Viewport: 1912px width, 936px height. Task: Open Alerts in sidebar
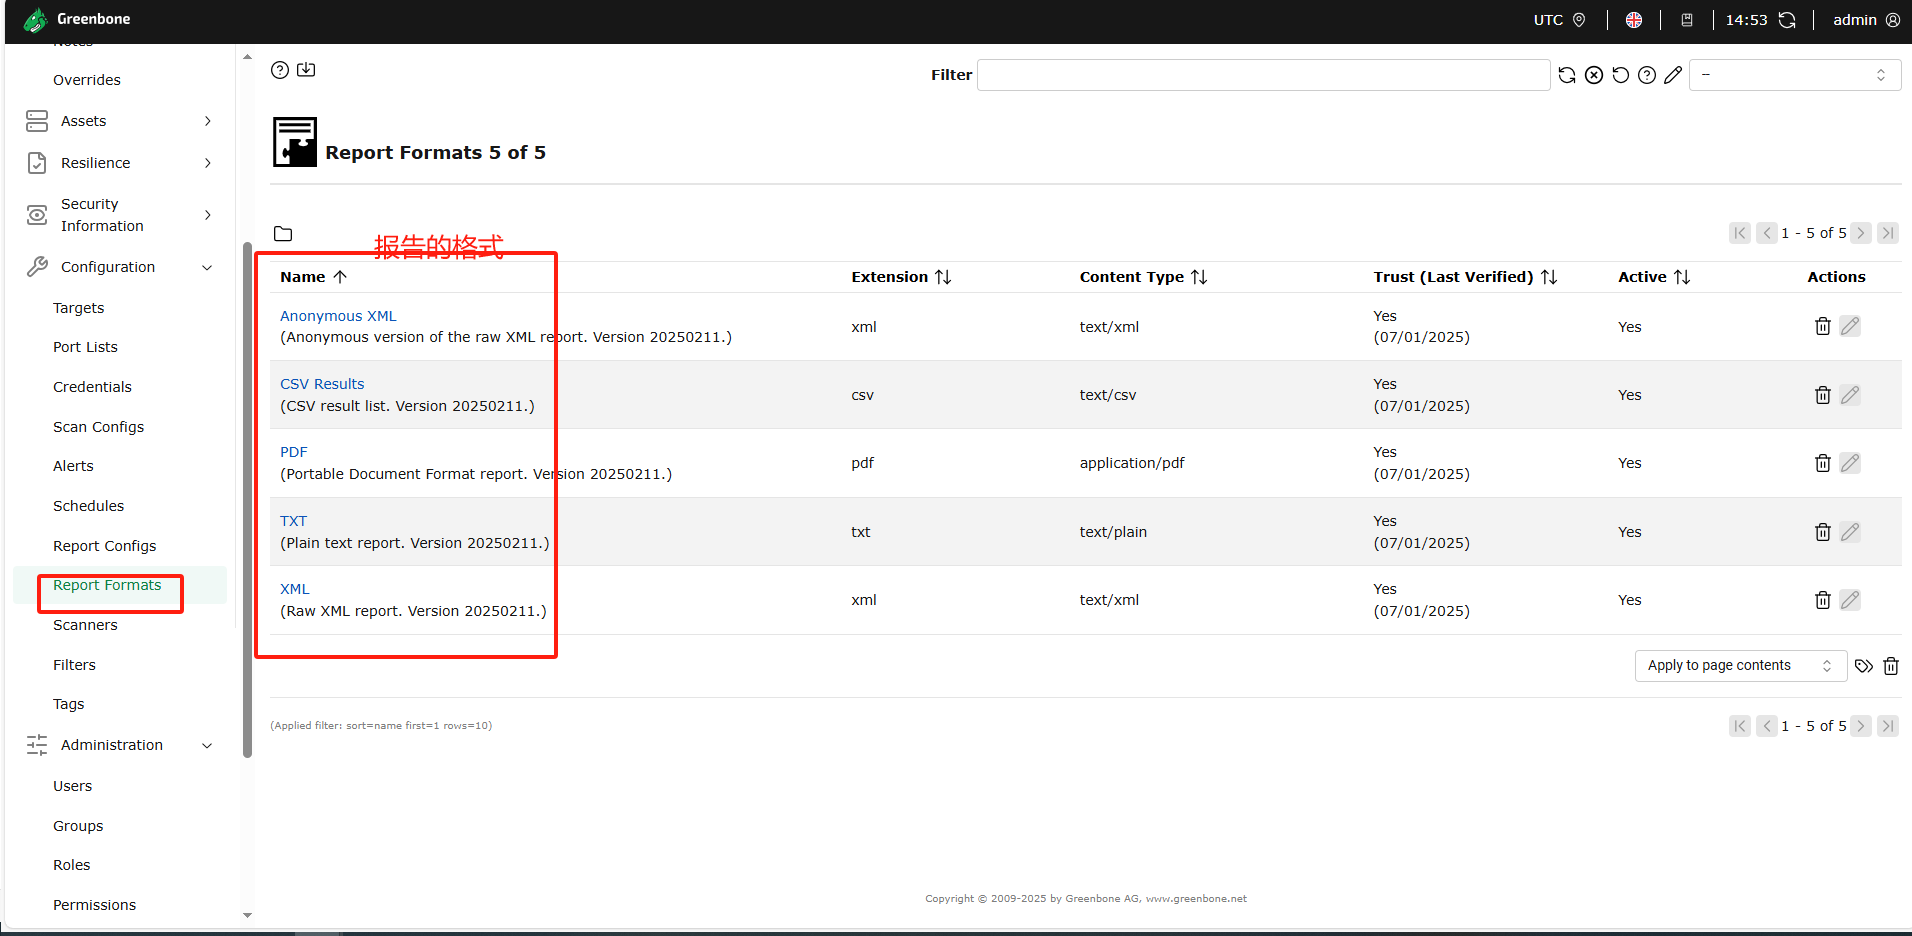pos(73,466)
